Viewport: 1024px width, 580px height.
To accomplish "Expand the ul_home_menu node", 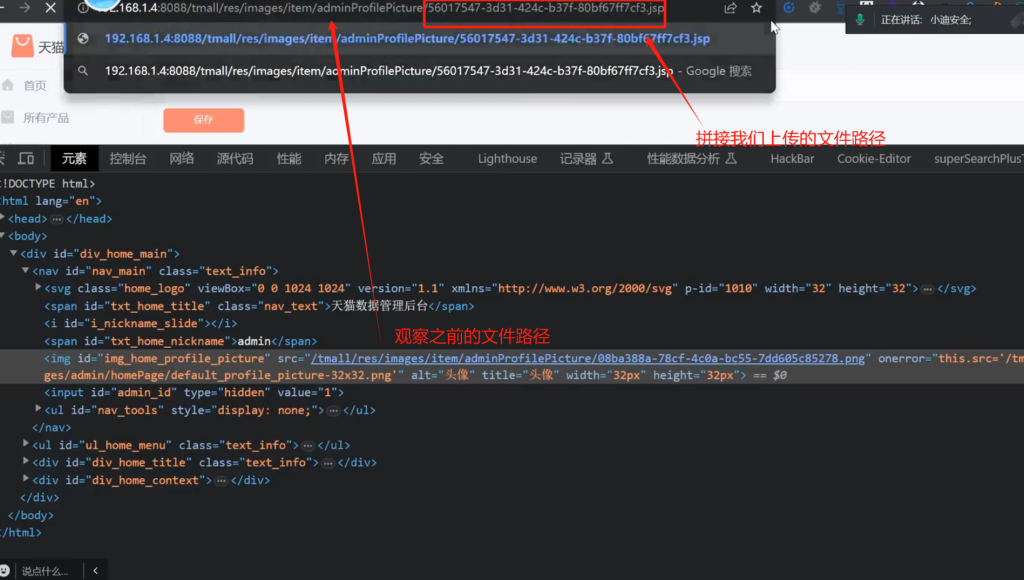I will [x=25, y=444].
